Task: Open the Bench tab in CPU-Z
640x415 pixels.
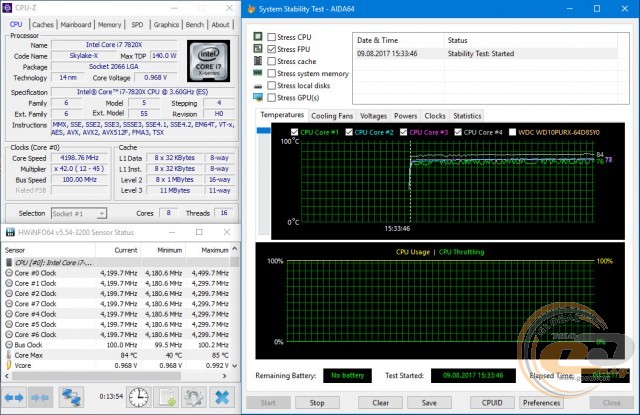Action: 195,24
